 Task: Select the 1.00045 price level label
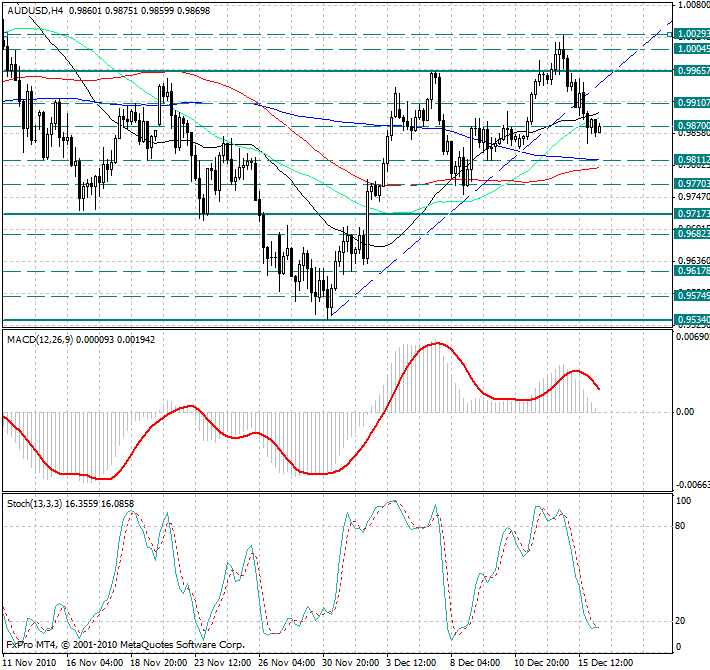click(692, 48)
